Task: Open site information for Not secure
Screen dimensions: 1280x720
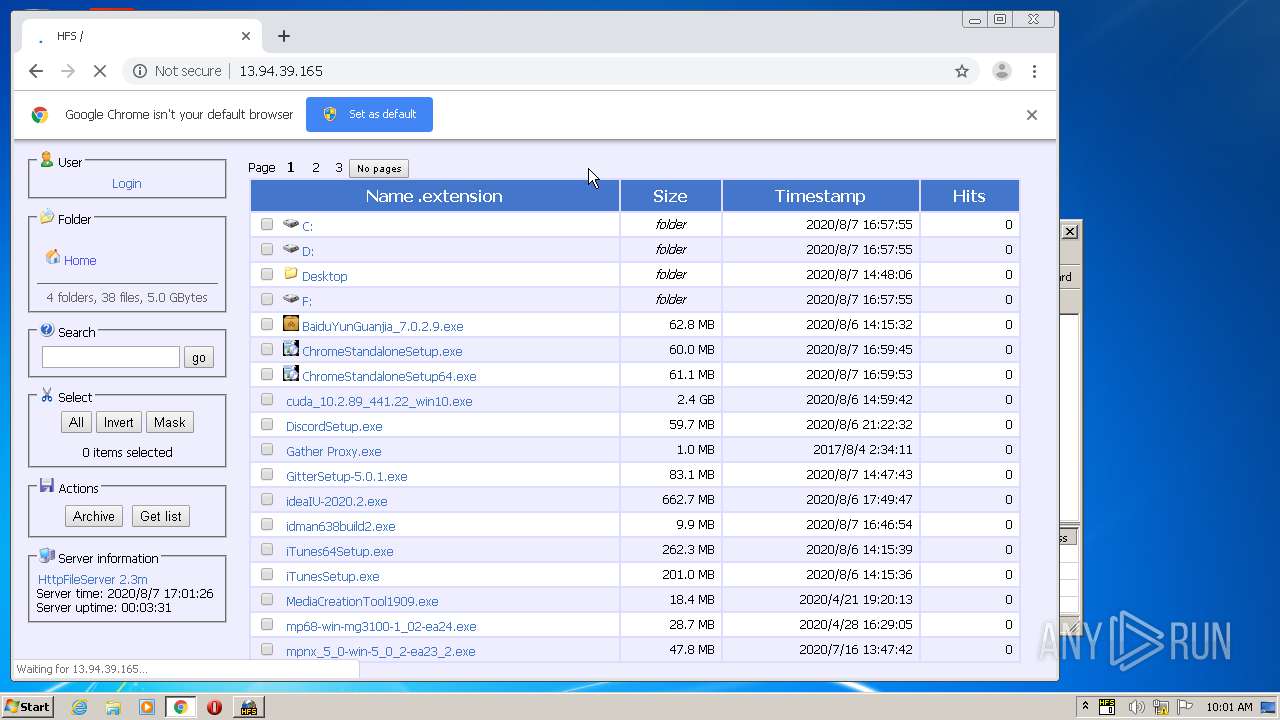Action: pos(180,71)
